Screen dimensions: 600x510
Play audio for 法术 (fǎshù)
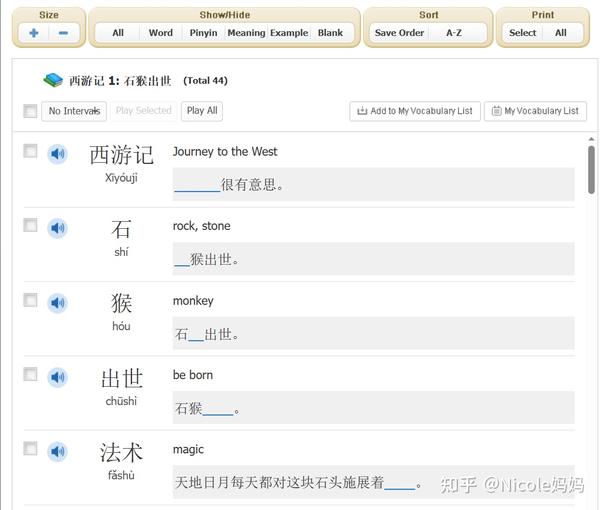point(57,451)
